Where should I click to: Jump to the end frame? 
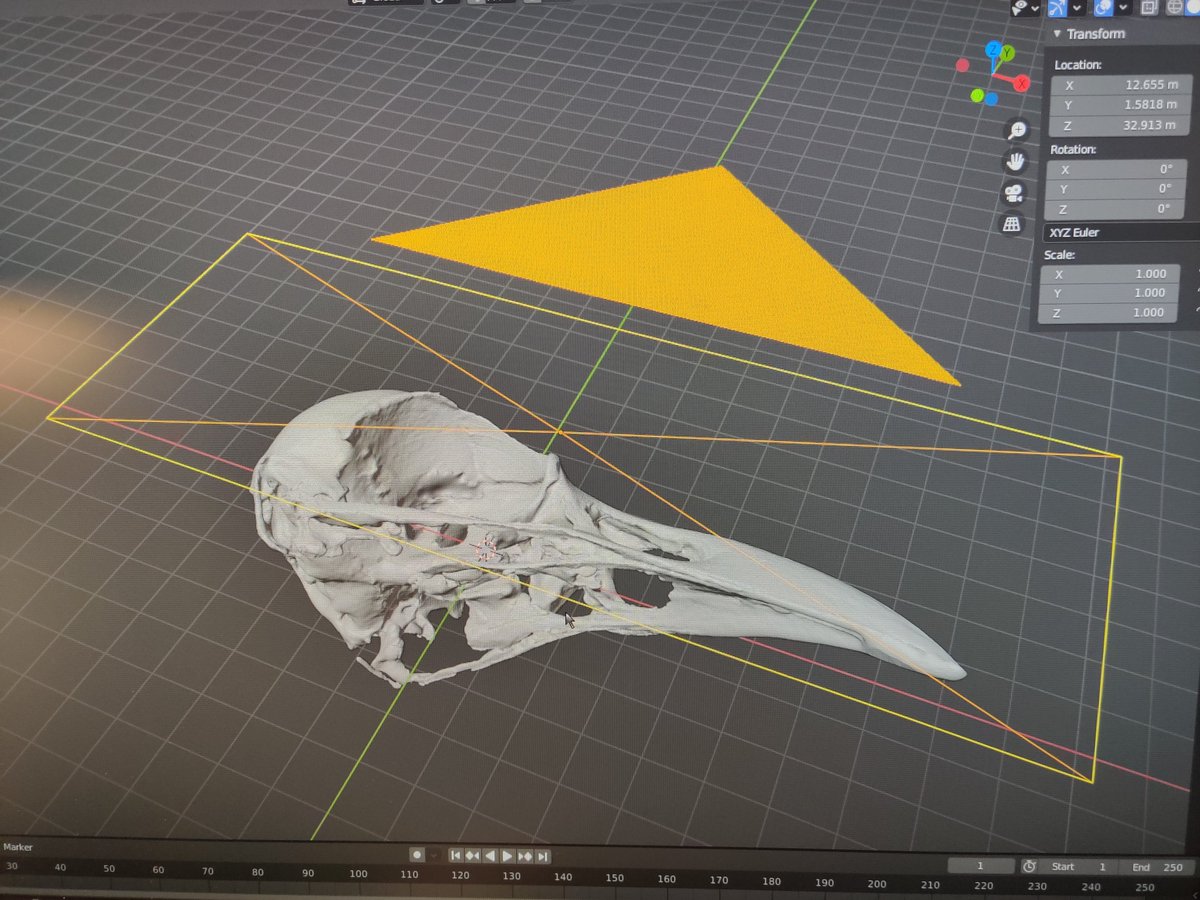(542, 856)
